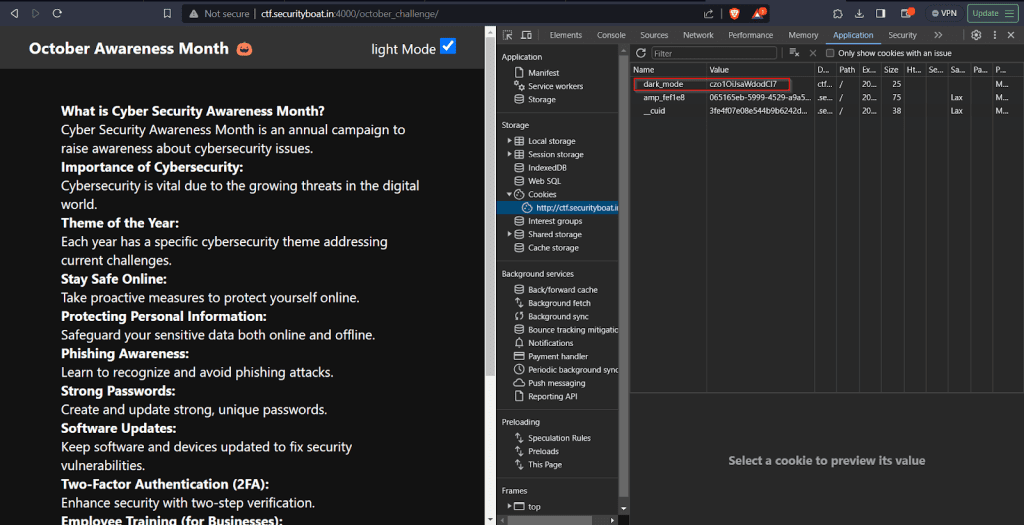Click the Not secure warning icon
The image size is (1024, 525).
pyautogui.click(x=193, y=13)
